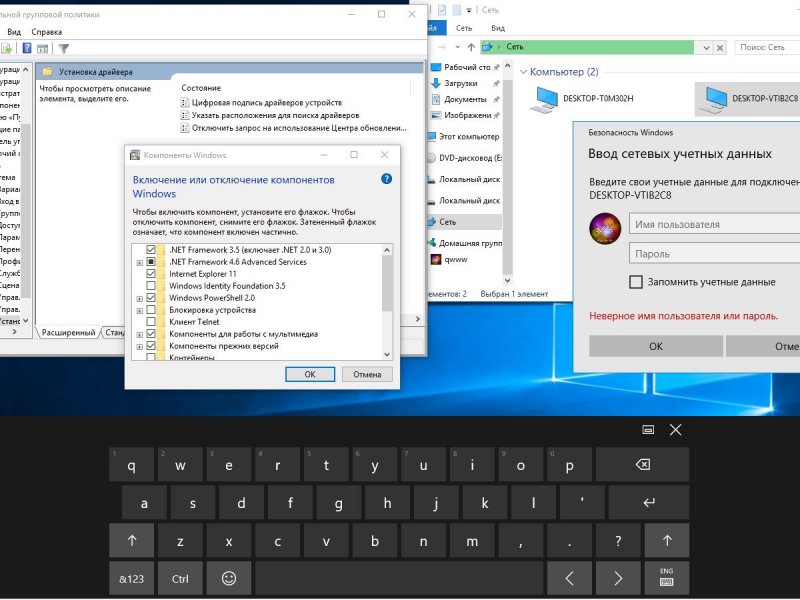Tap the Ctrl key on touch keyboard
Image resolution: width=800 pixels, height=600 pixels.
180,578
